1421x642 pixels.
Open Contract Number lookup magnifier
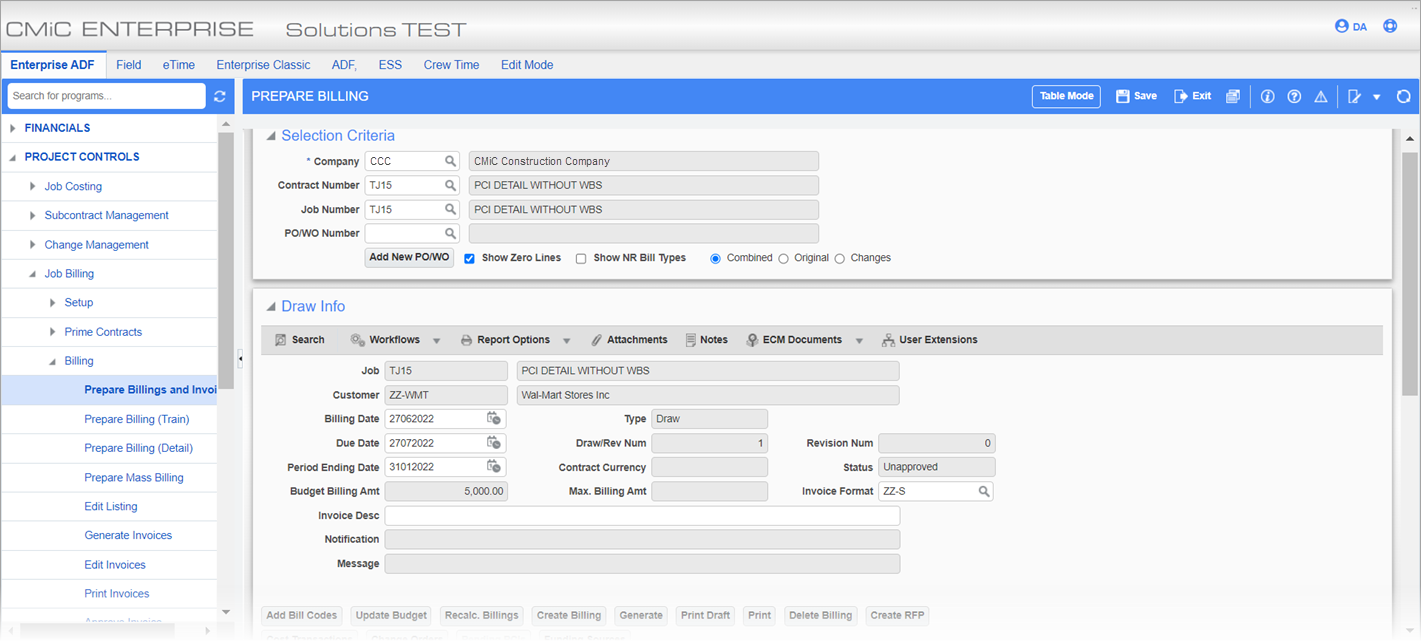point(451,185)
